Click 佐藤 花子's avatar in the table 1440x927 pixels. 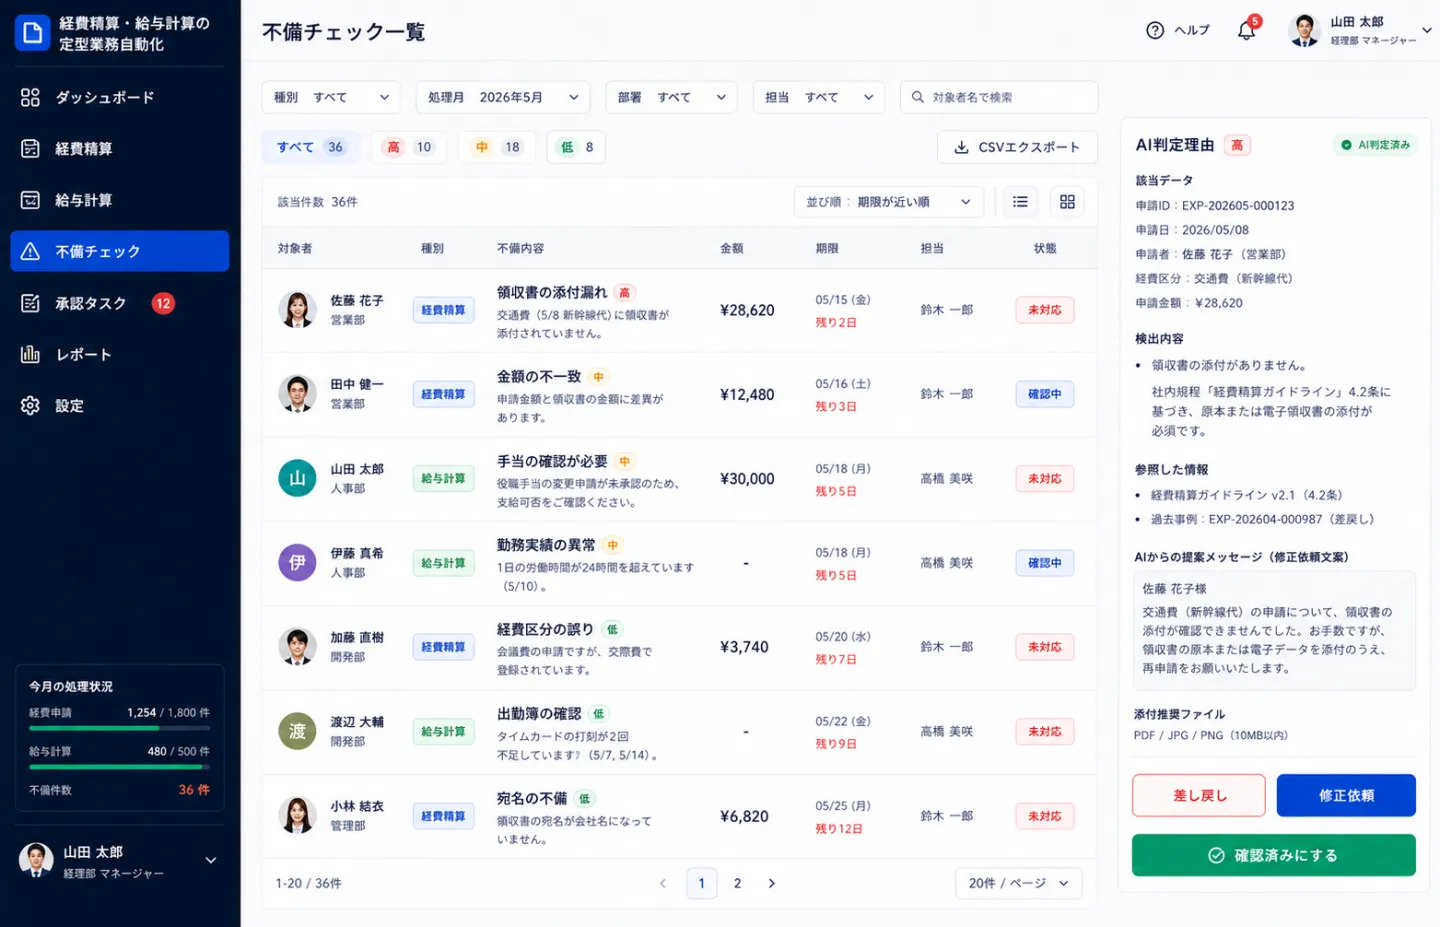[x=297, y=310]
